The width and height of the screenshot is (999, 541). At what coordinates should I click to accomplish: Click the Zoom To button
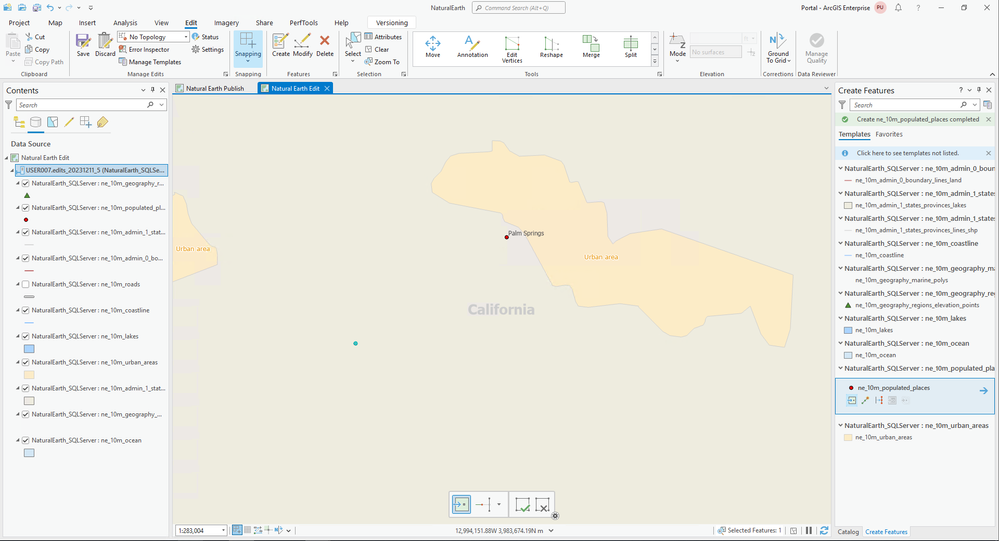pyautogui.click(x=382, y=62)
